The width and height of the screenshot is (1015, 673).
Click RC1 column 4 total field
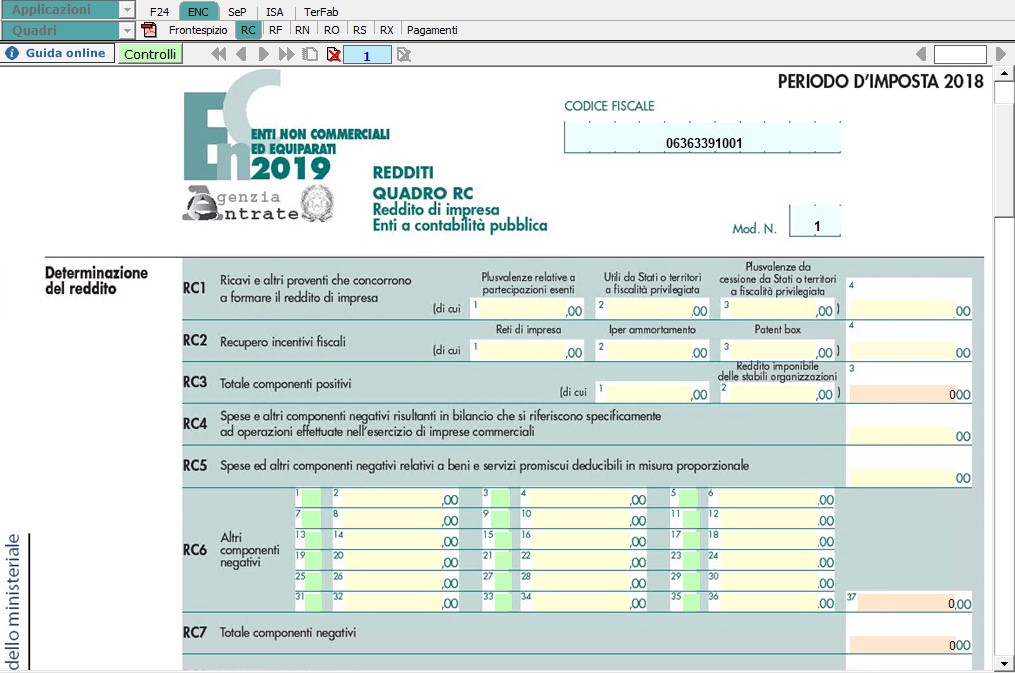(x=909, y=309)
